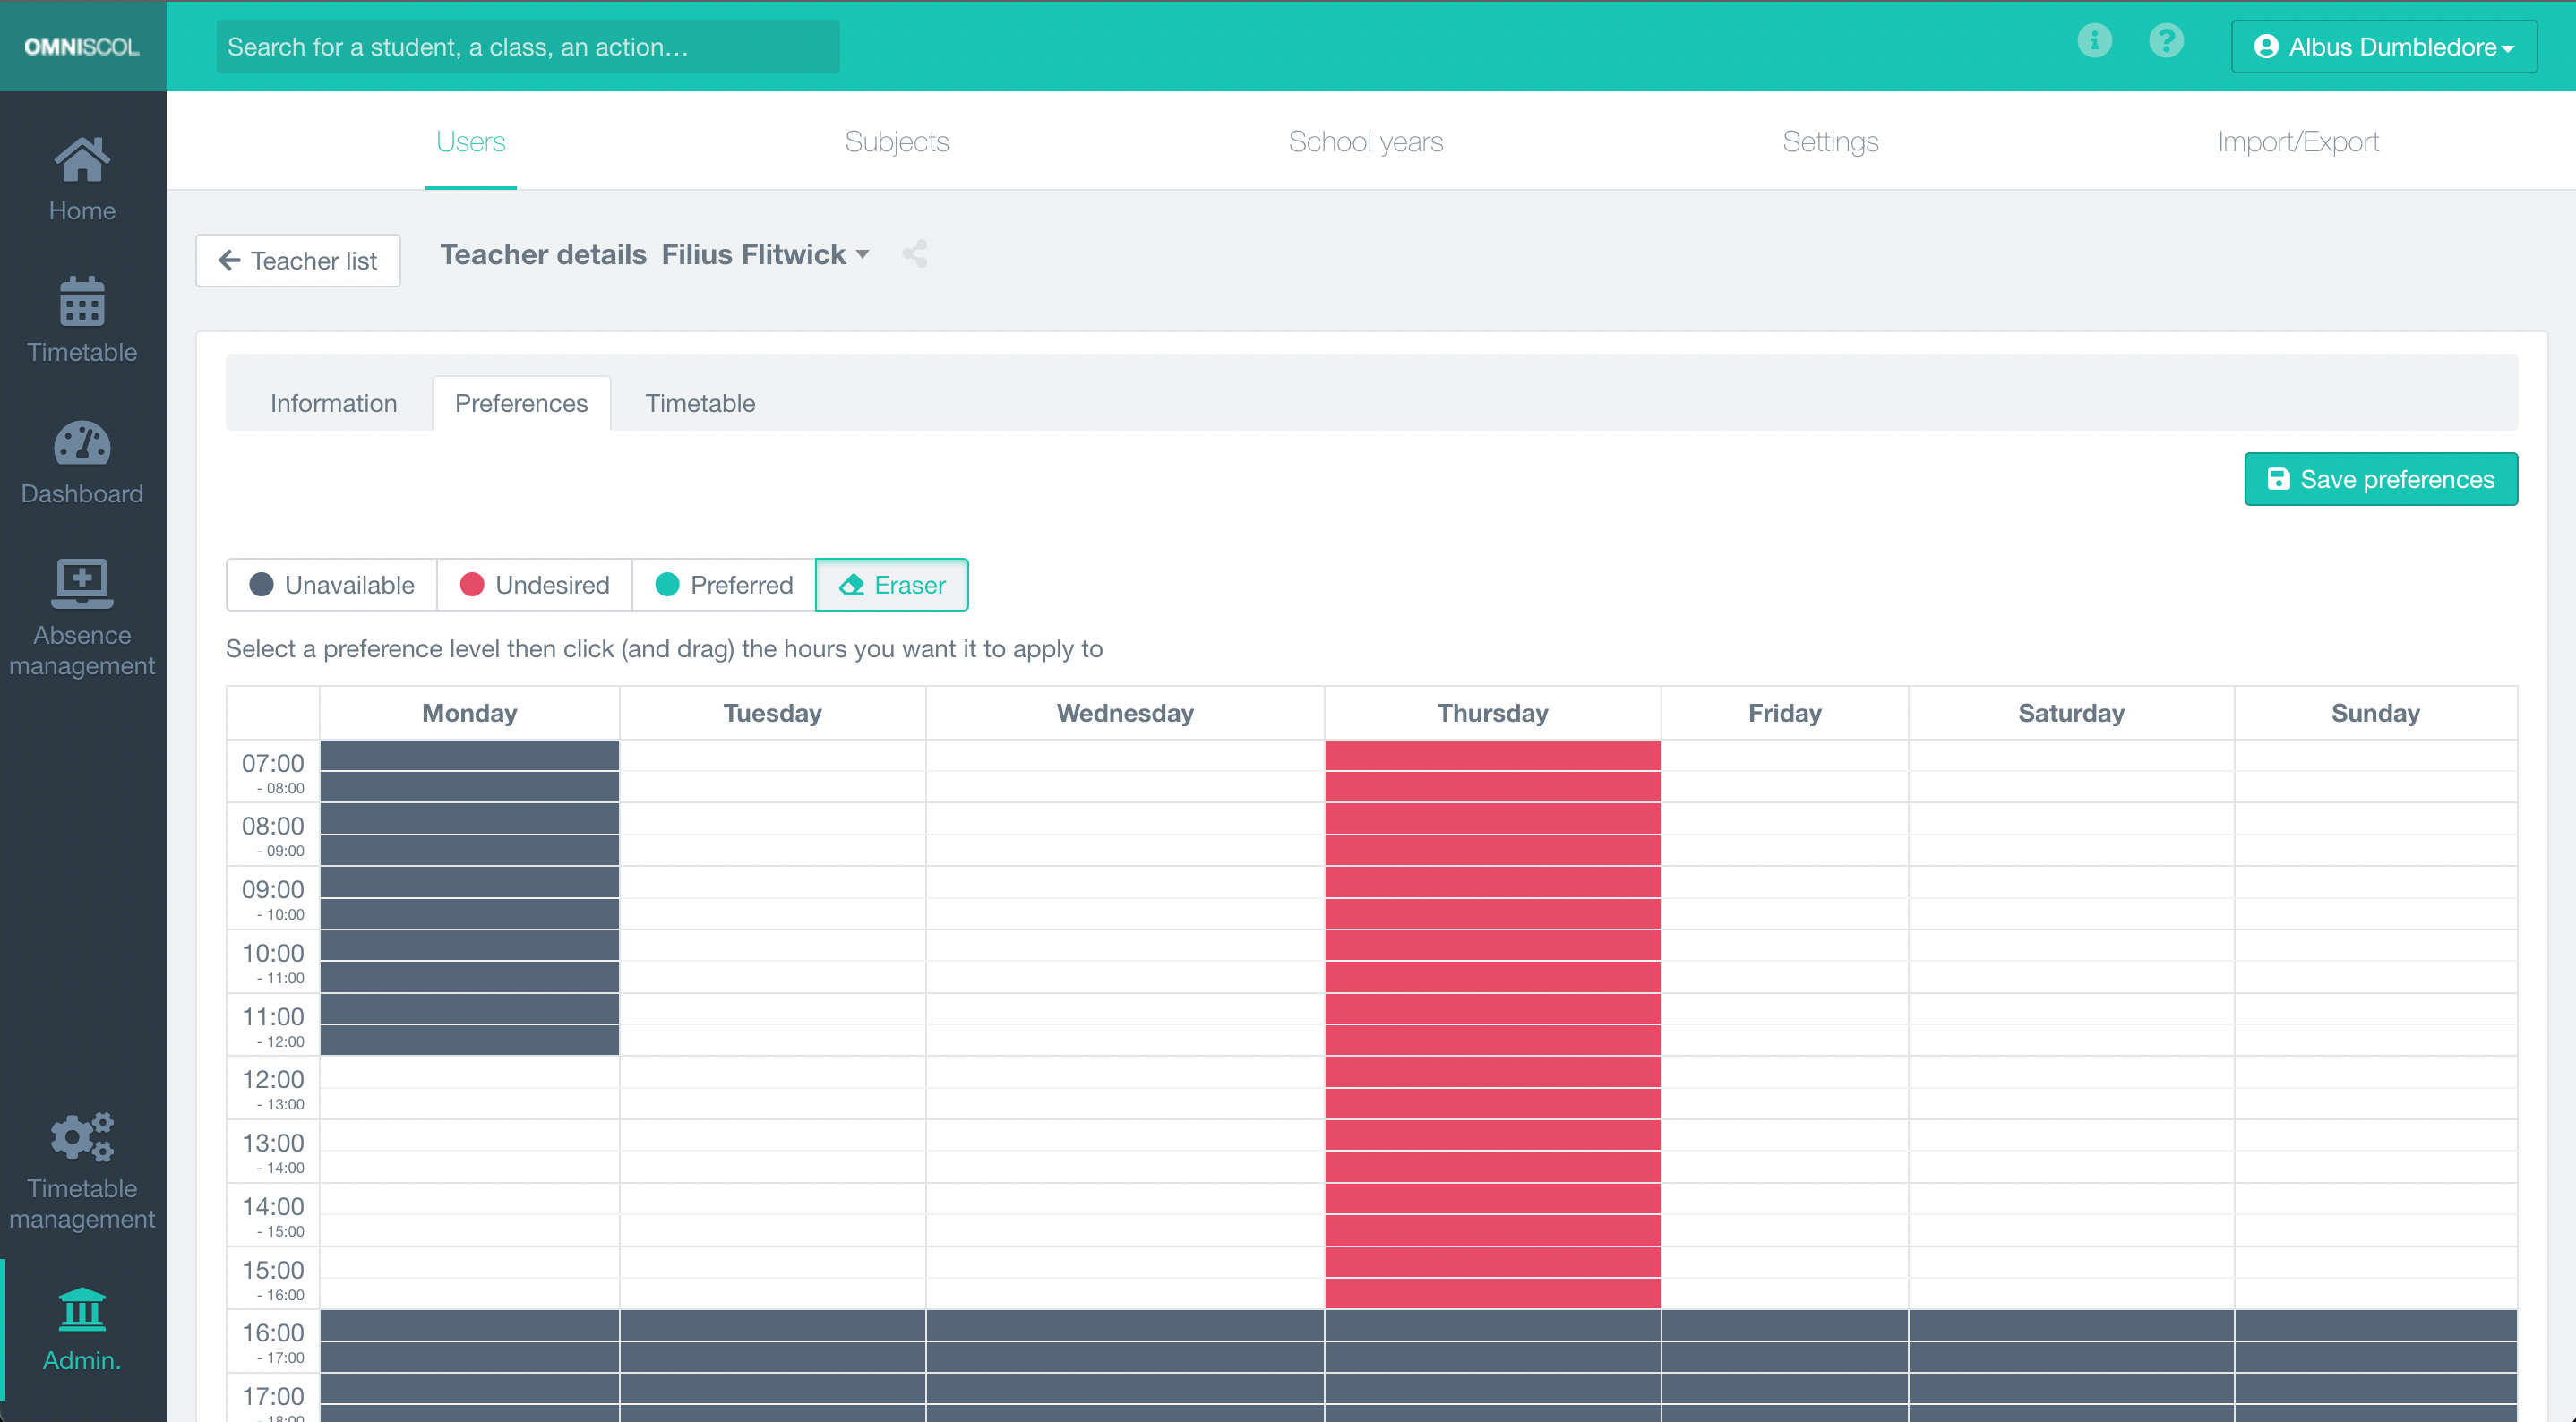Open the help question mark icon
This screenshot has height=1422, width=2576.
pos(2166,41)
